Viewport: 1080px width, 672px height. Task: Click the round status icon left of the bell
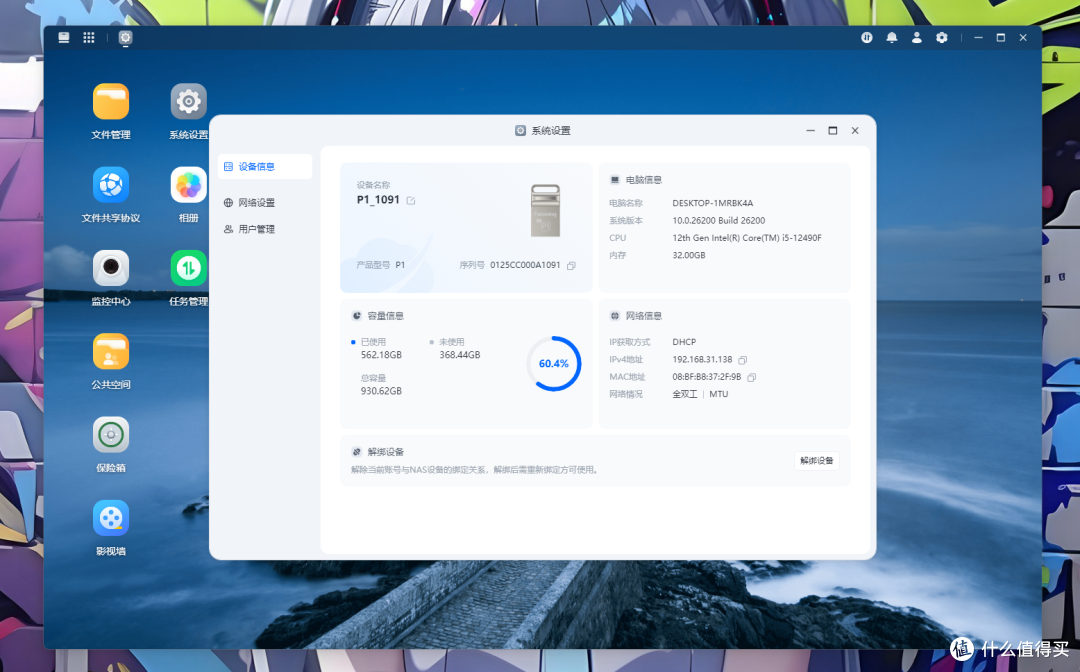click(x=866, y=38)
